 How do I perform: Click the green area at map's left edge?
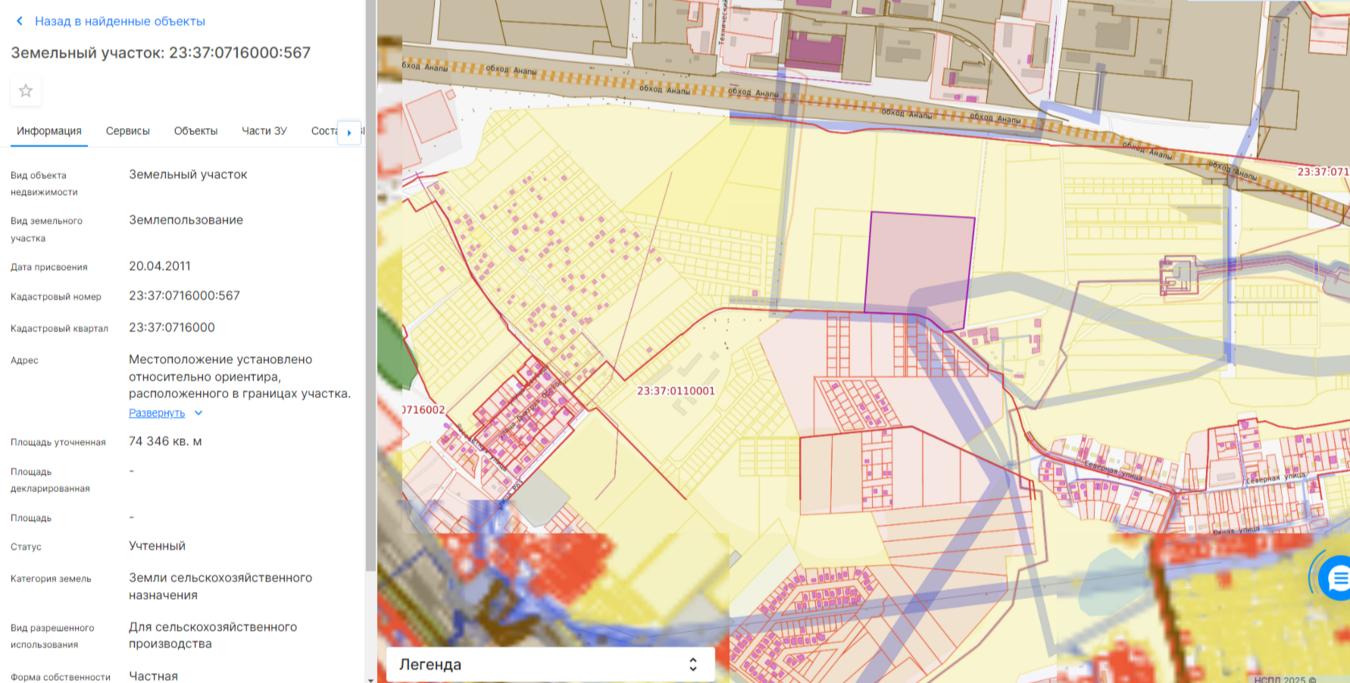[x=390, y=350]
